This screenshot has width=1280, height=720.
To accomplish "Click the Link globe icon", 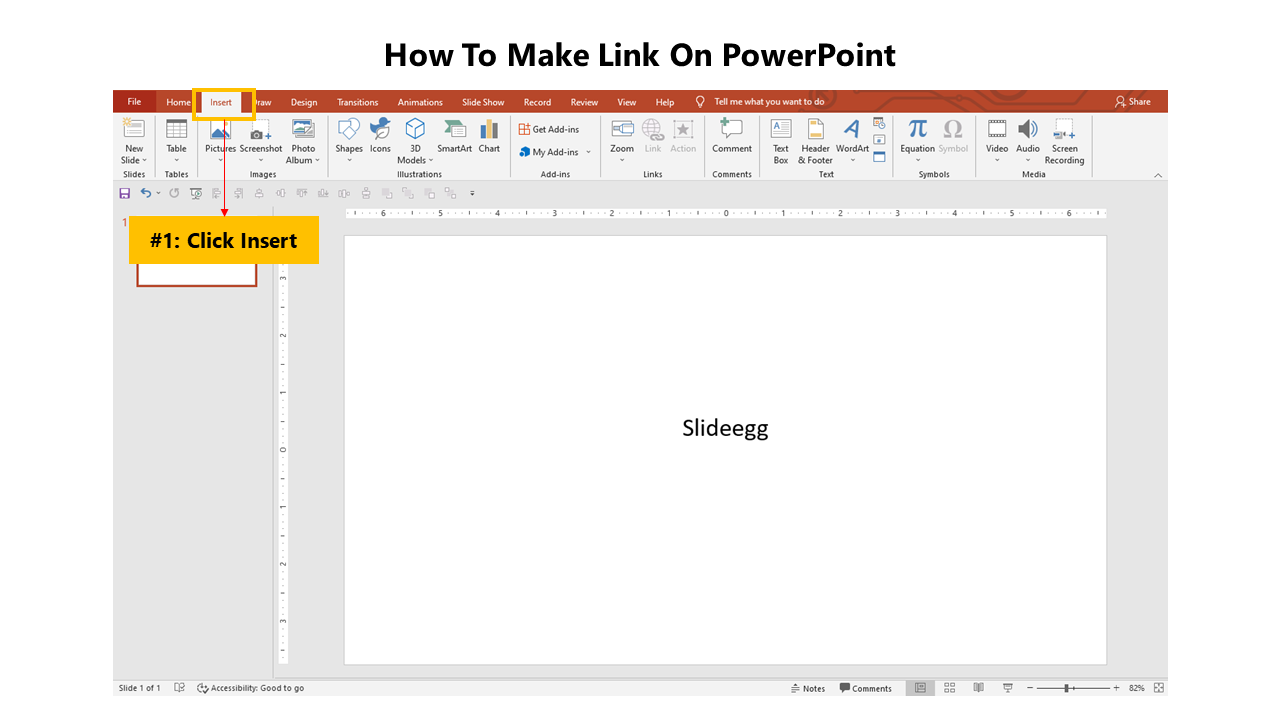I will 652,128.
